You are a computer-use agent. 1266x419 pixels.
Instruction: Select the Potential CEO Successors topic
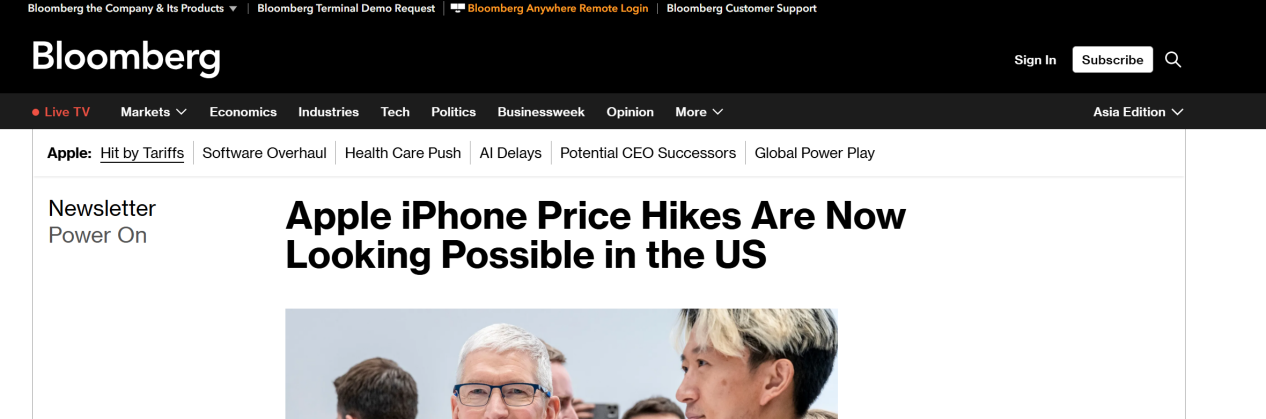coord(648,153)
